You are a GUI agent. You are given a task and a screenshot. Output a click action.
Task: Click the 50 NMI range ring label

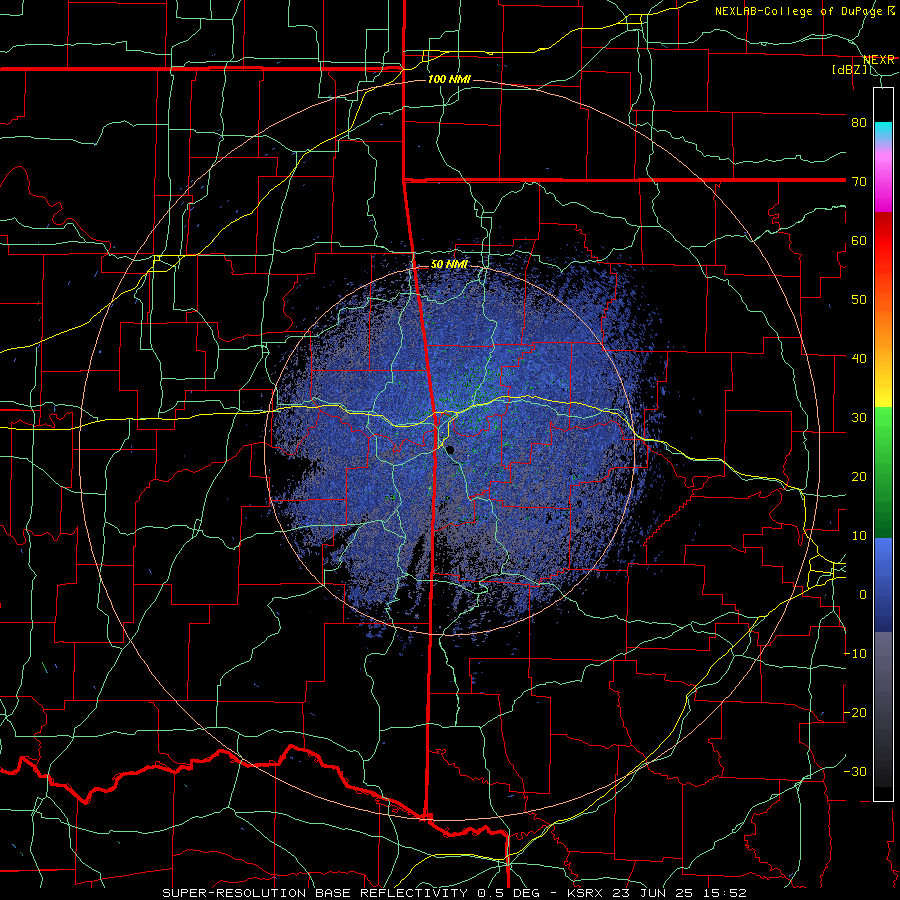click(449, 265)
